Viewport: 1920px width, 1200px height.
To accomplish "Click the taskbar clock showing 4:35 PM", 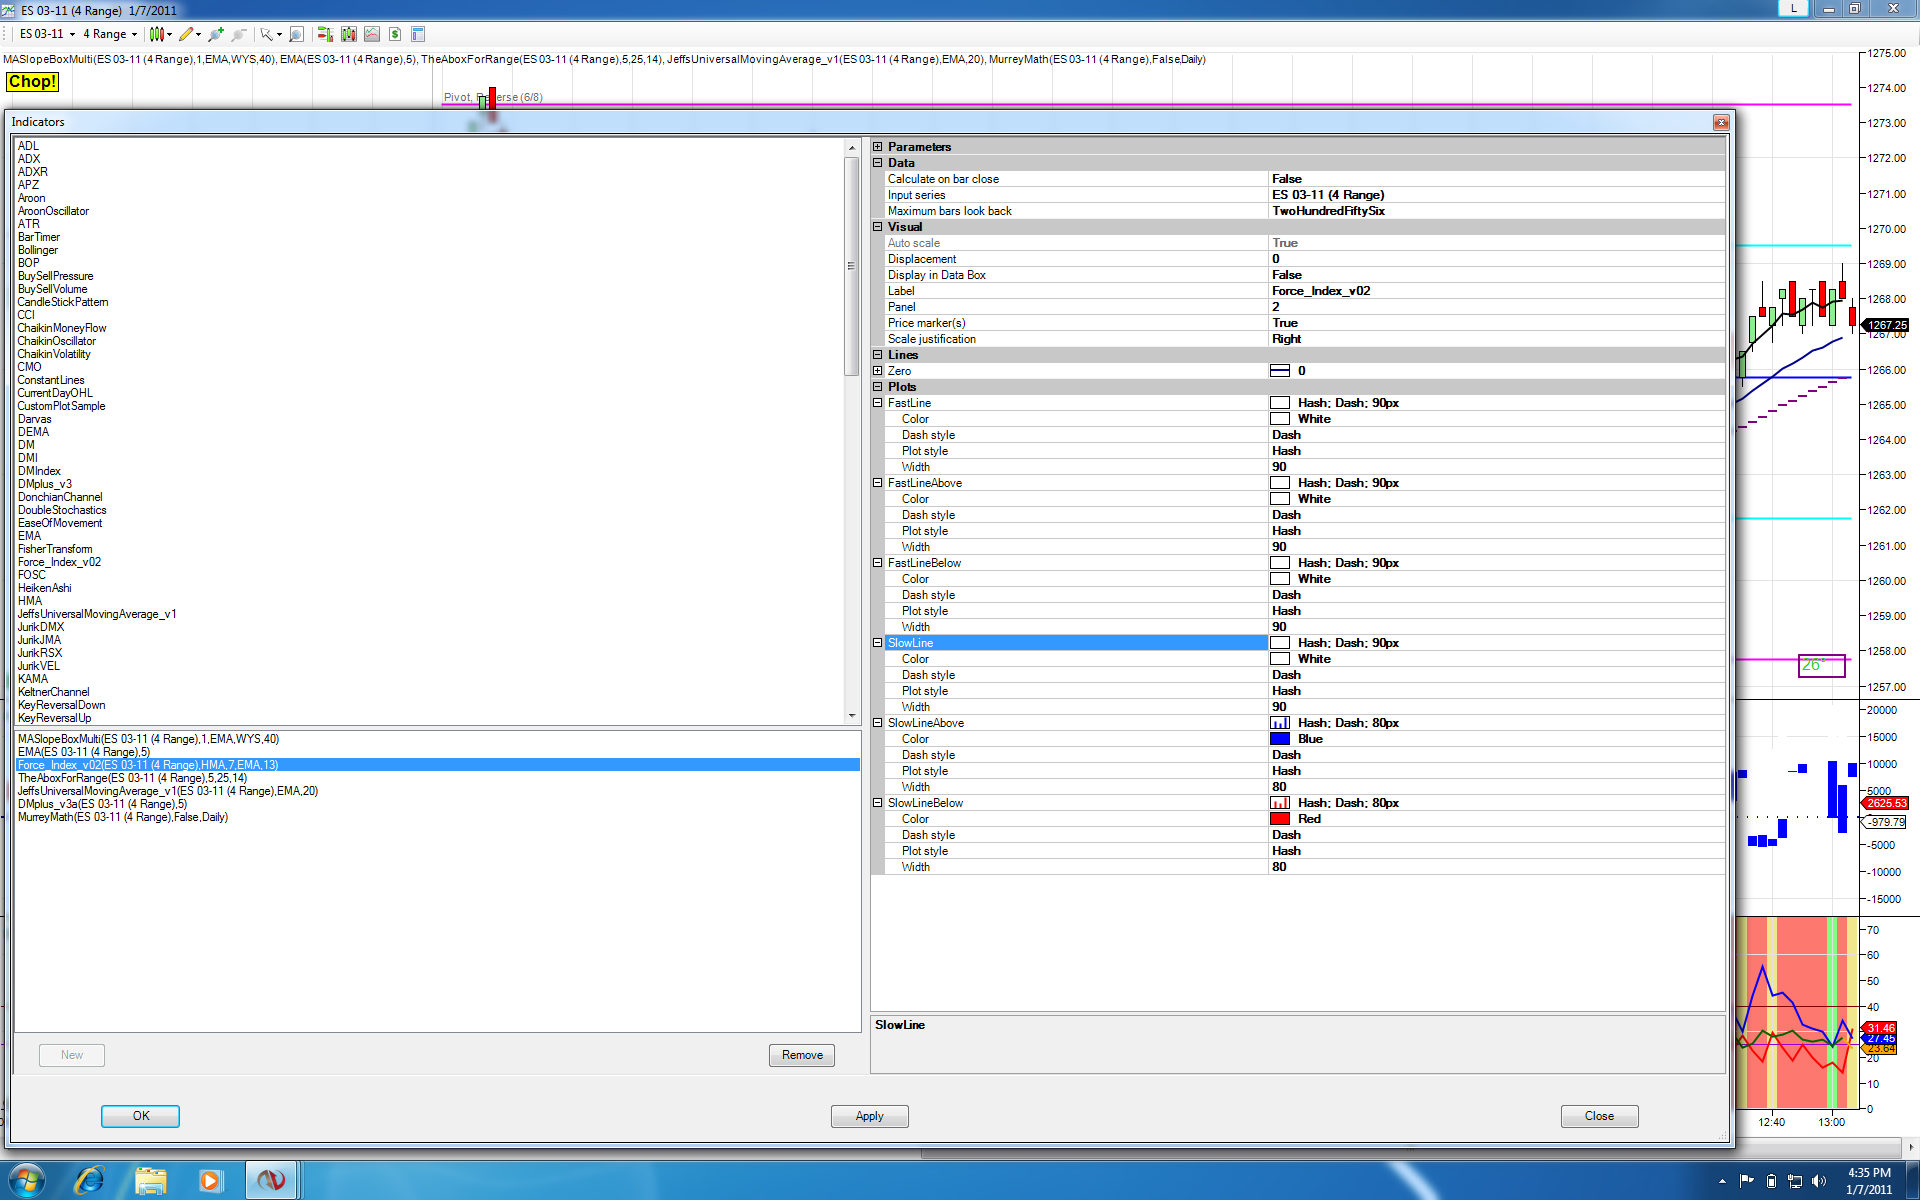I will [1868, 1181].
